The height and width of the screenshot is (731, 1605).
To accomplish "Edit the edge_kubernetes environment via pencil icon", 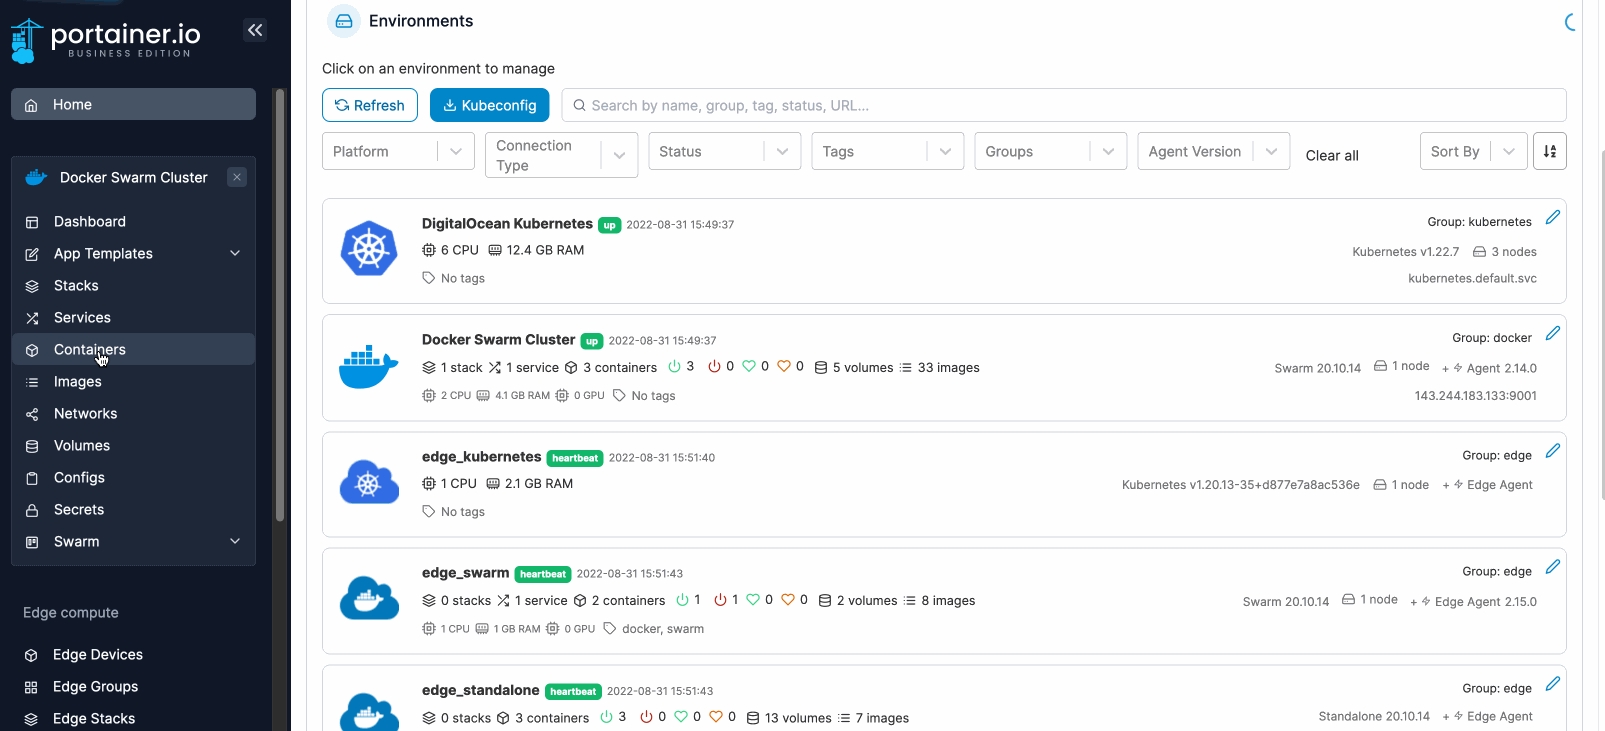I will 1552,451.
